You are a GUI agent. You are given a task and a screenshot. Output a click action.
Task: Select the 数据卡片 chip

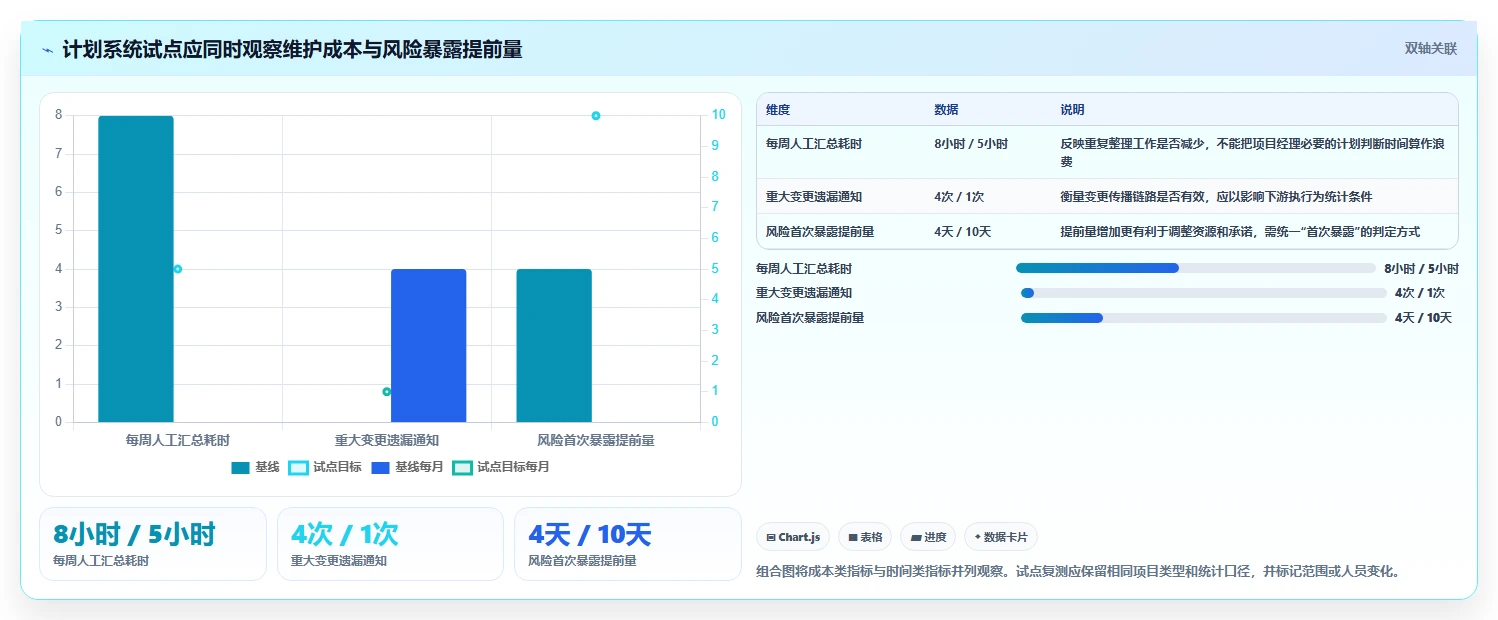[1001, 537]
